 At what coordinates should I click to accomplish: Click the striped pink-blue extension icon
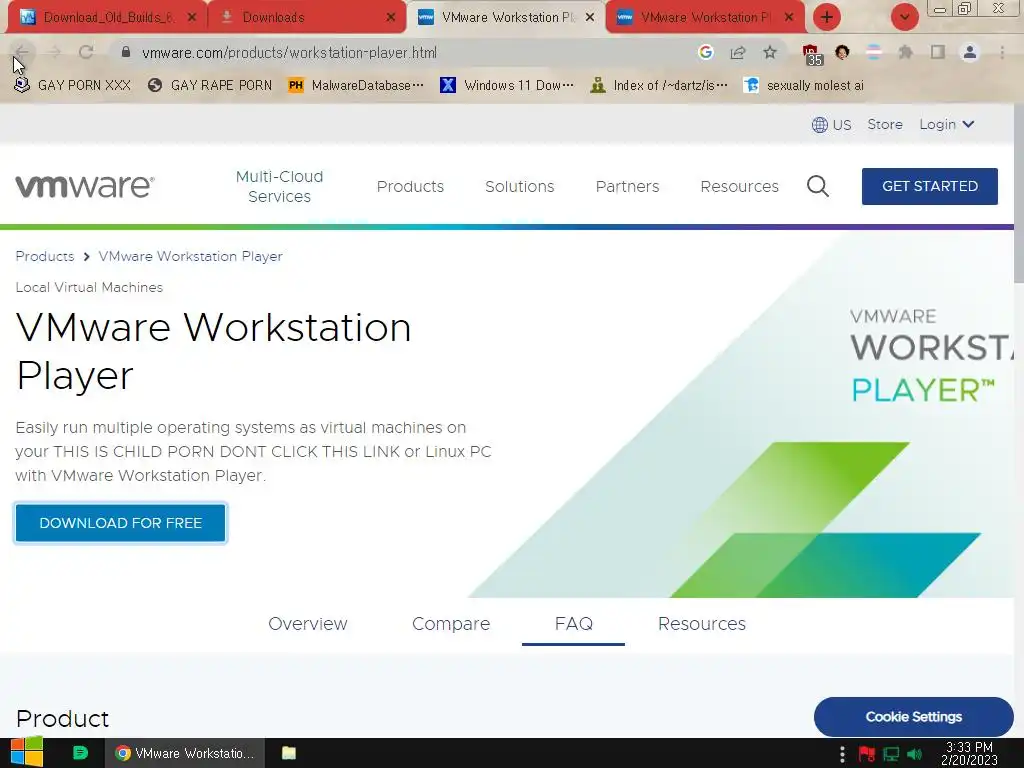point(874,52)
